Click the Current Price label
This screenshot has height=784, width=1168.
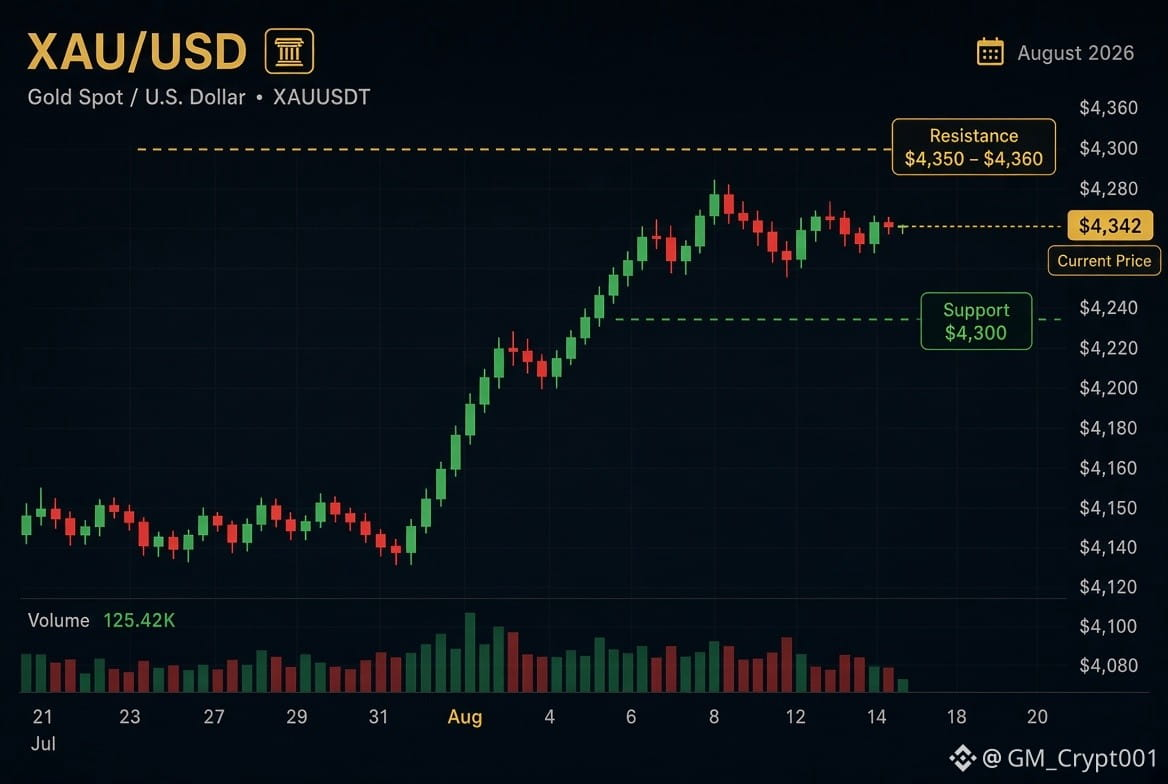click(x=1104, y=261)
